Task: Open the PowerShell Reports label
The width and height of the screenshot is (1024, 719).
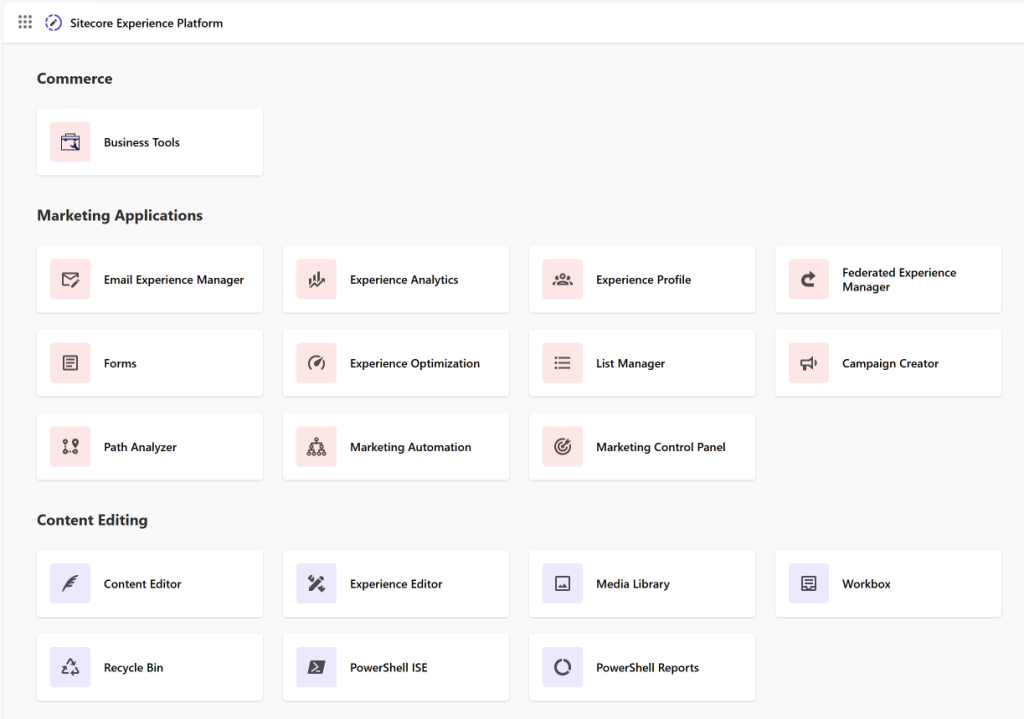Action: (x=647, y=667)
